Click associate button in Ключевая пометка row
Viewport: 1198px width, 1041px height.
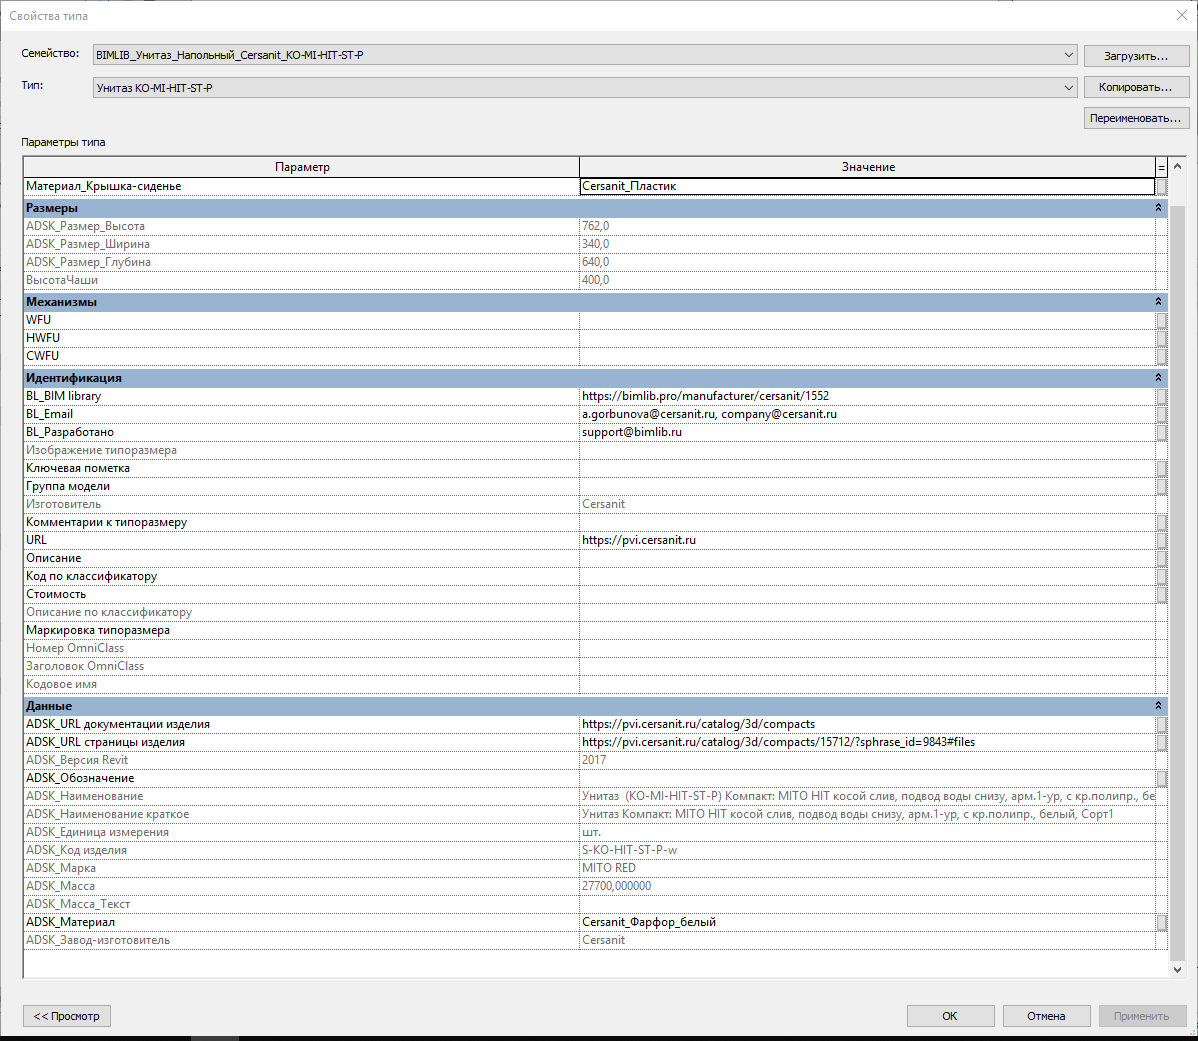1161,468
